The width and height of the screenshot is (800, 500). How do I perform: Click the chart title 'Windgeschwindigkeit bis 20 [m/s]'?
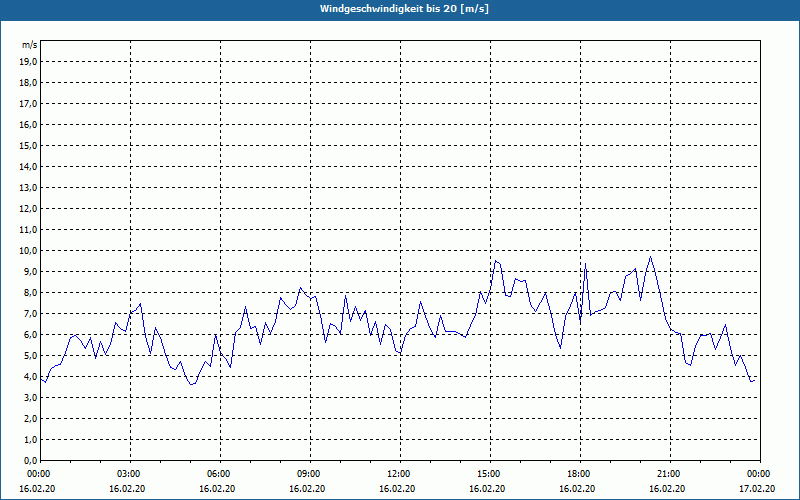(404, 9)
